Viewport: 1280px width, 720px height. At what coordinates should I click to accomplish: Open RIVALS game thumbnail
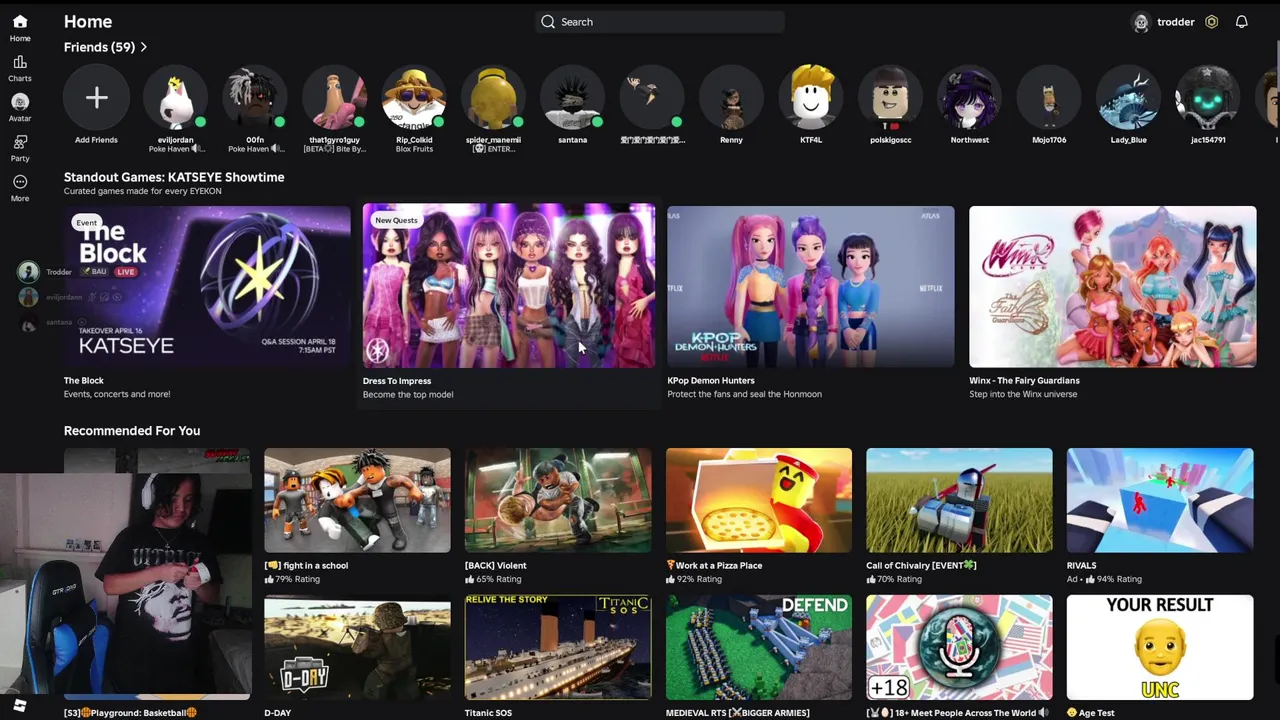point(1160,500)
